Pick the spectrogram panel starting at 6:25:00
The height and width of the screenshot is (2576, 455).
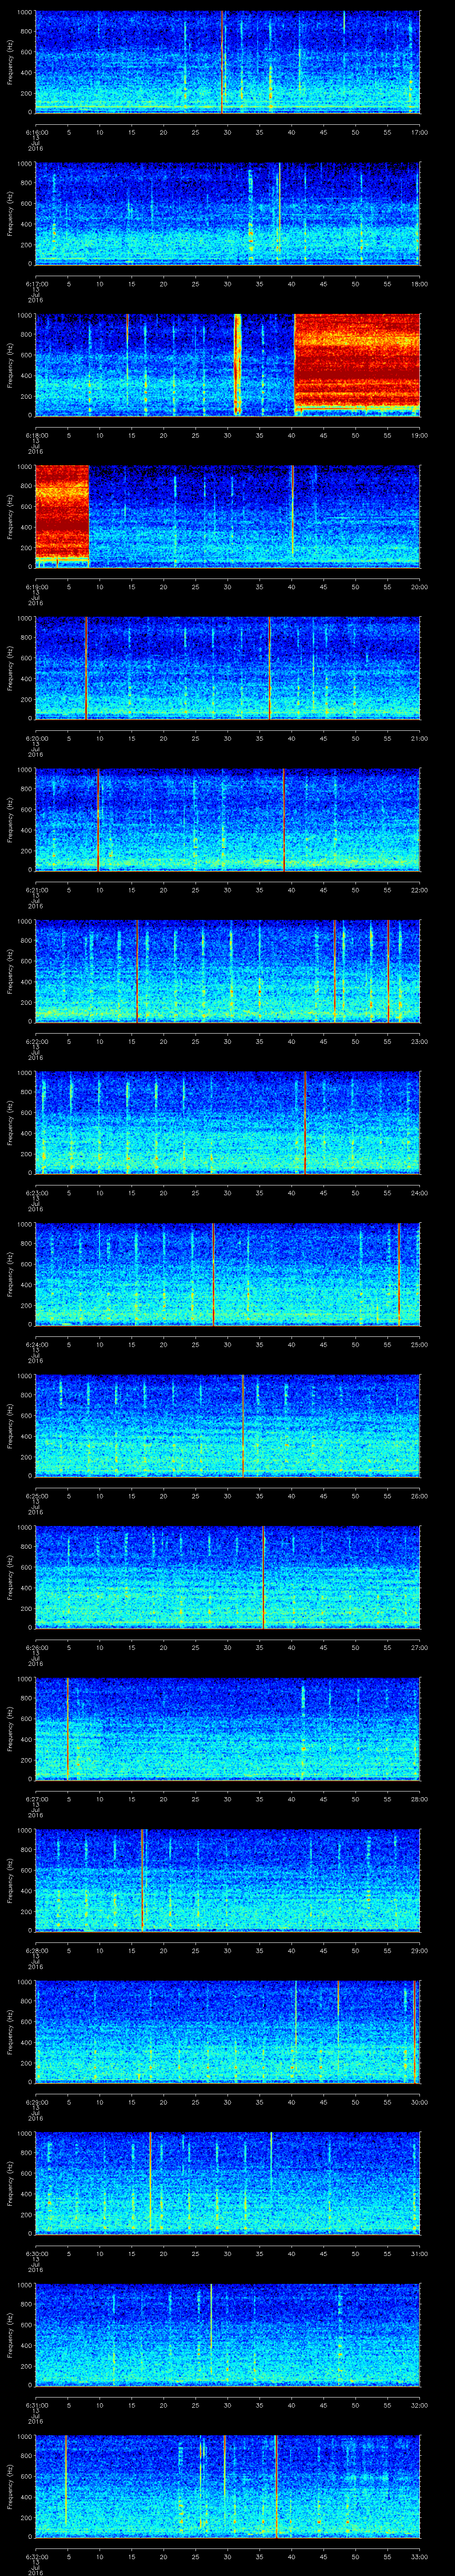[227, 1425]
